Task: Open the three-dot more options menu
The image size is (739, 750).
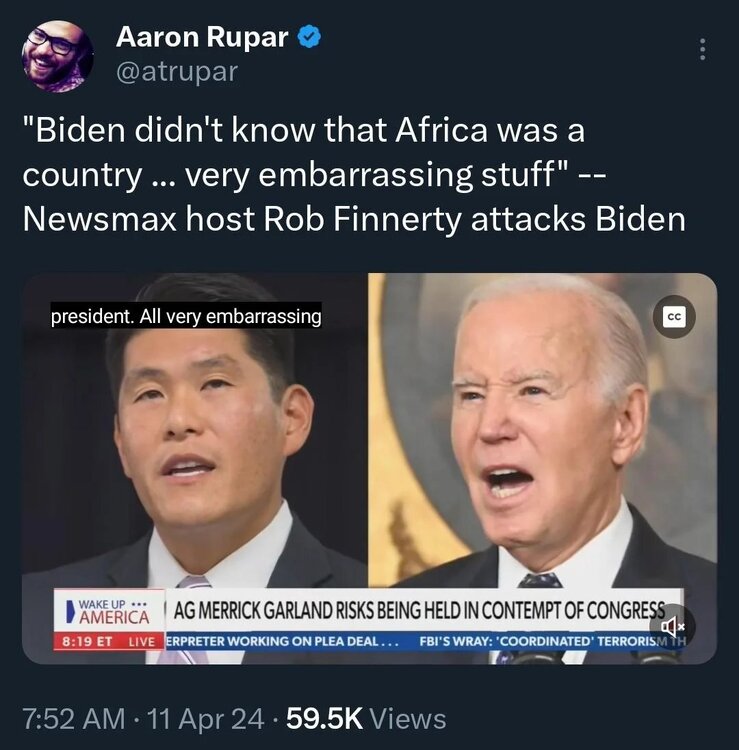Action: point(702,49)
